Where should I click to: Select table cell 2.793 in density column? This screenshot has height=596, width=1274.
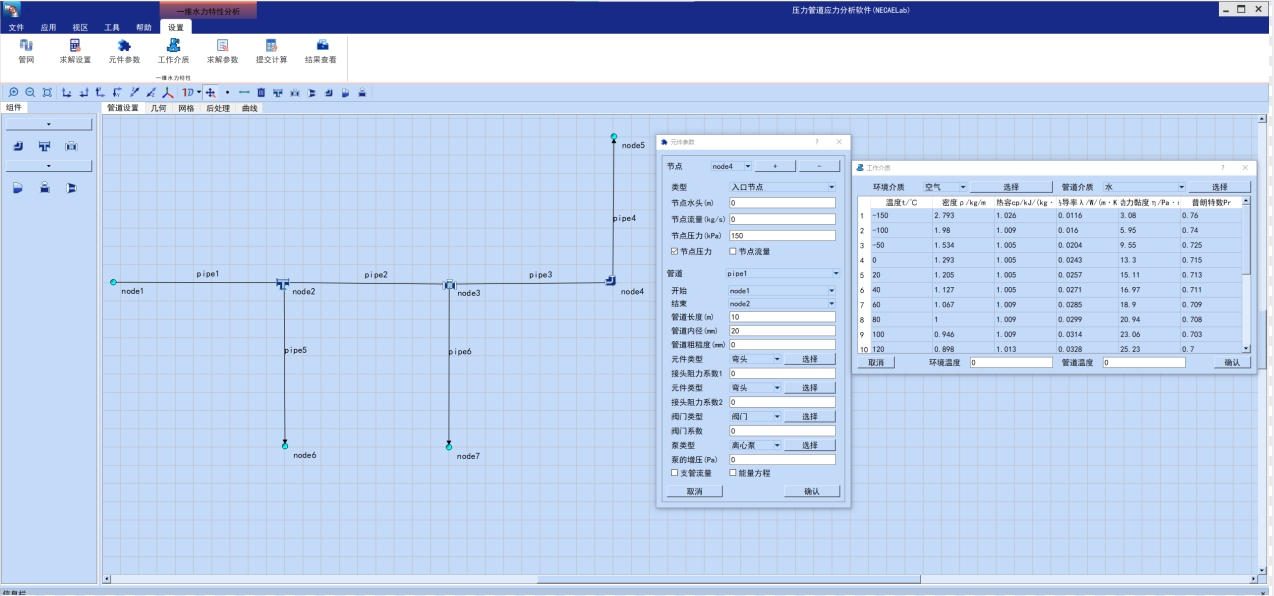point(962,215)
